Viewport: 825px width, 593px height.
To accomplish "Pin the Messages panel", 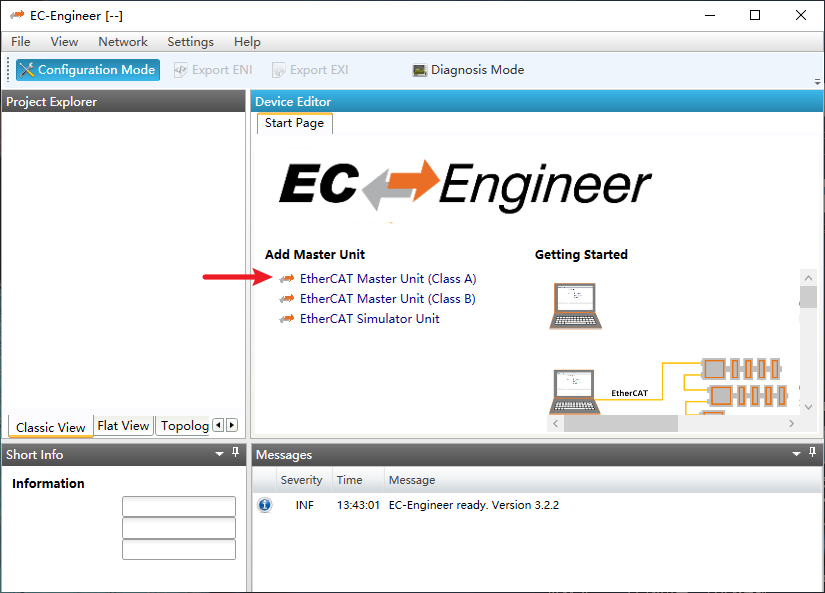I will pos(814,453).
